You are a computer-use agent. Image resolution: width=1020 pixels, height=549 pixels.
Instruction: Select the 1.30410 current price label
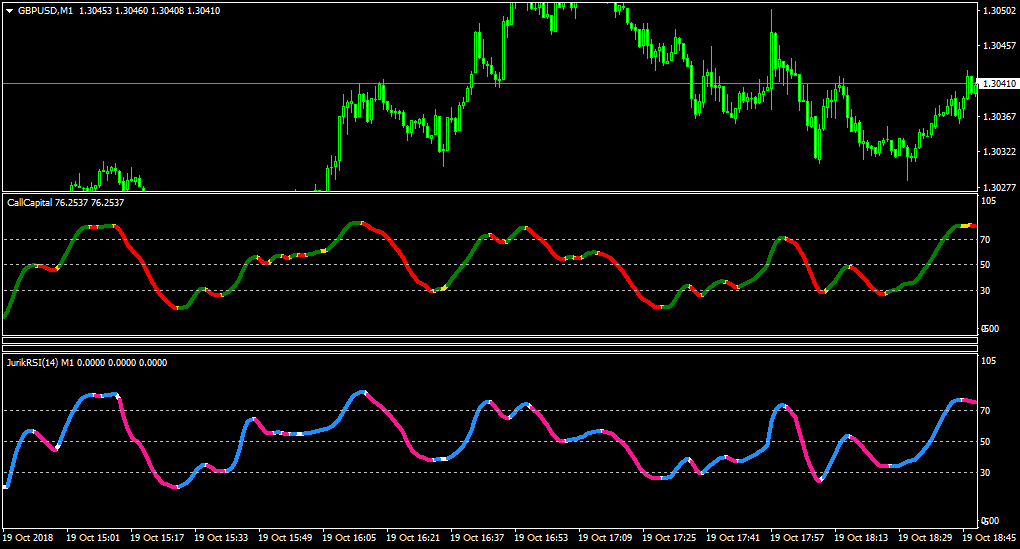tap(999, 84)
